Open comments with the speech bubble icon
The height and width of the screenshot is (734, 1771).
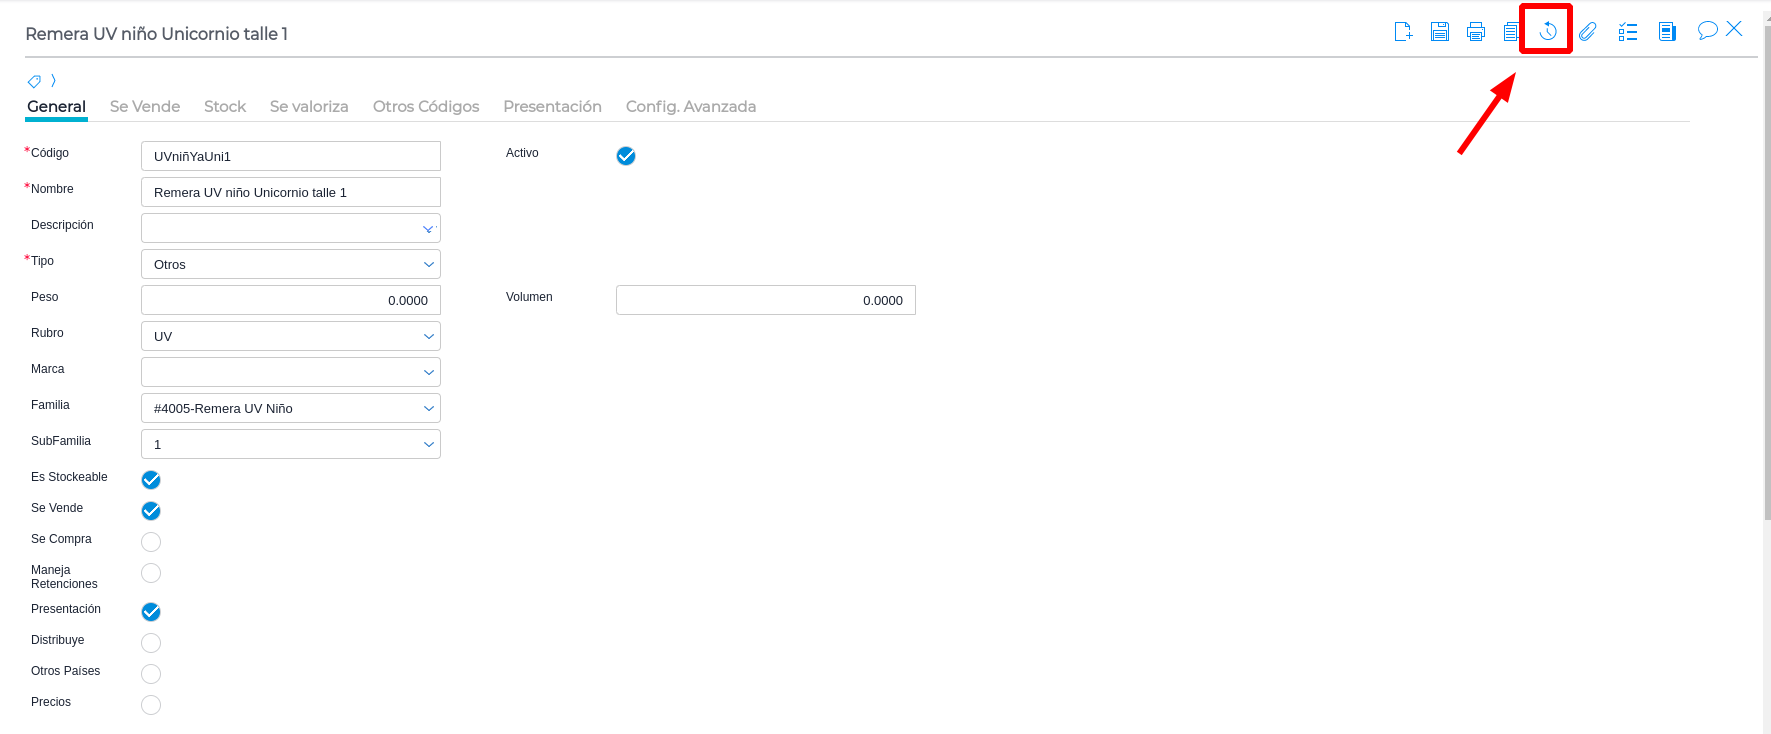coord(1707,30)
